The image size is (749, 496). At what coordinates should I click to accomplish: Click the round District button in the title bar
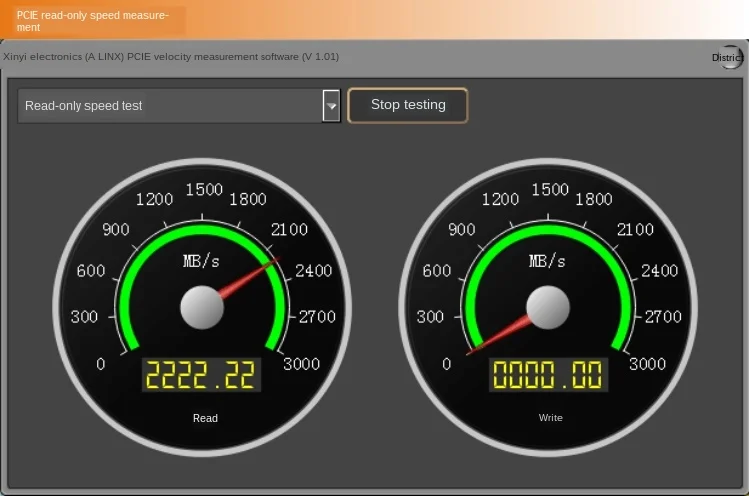pyautogui.click(x=729, y=57)
